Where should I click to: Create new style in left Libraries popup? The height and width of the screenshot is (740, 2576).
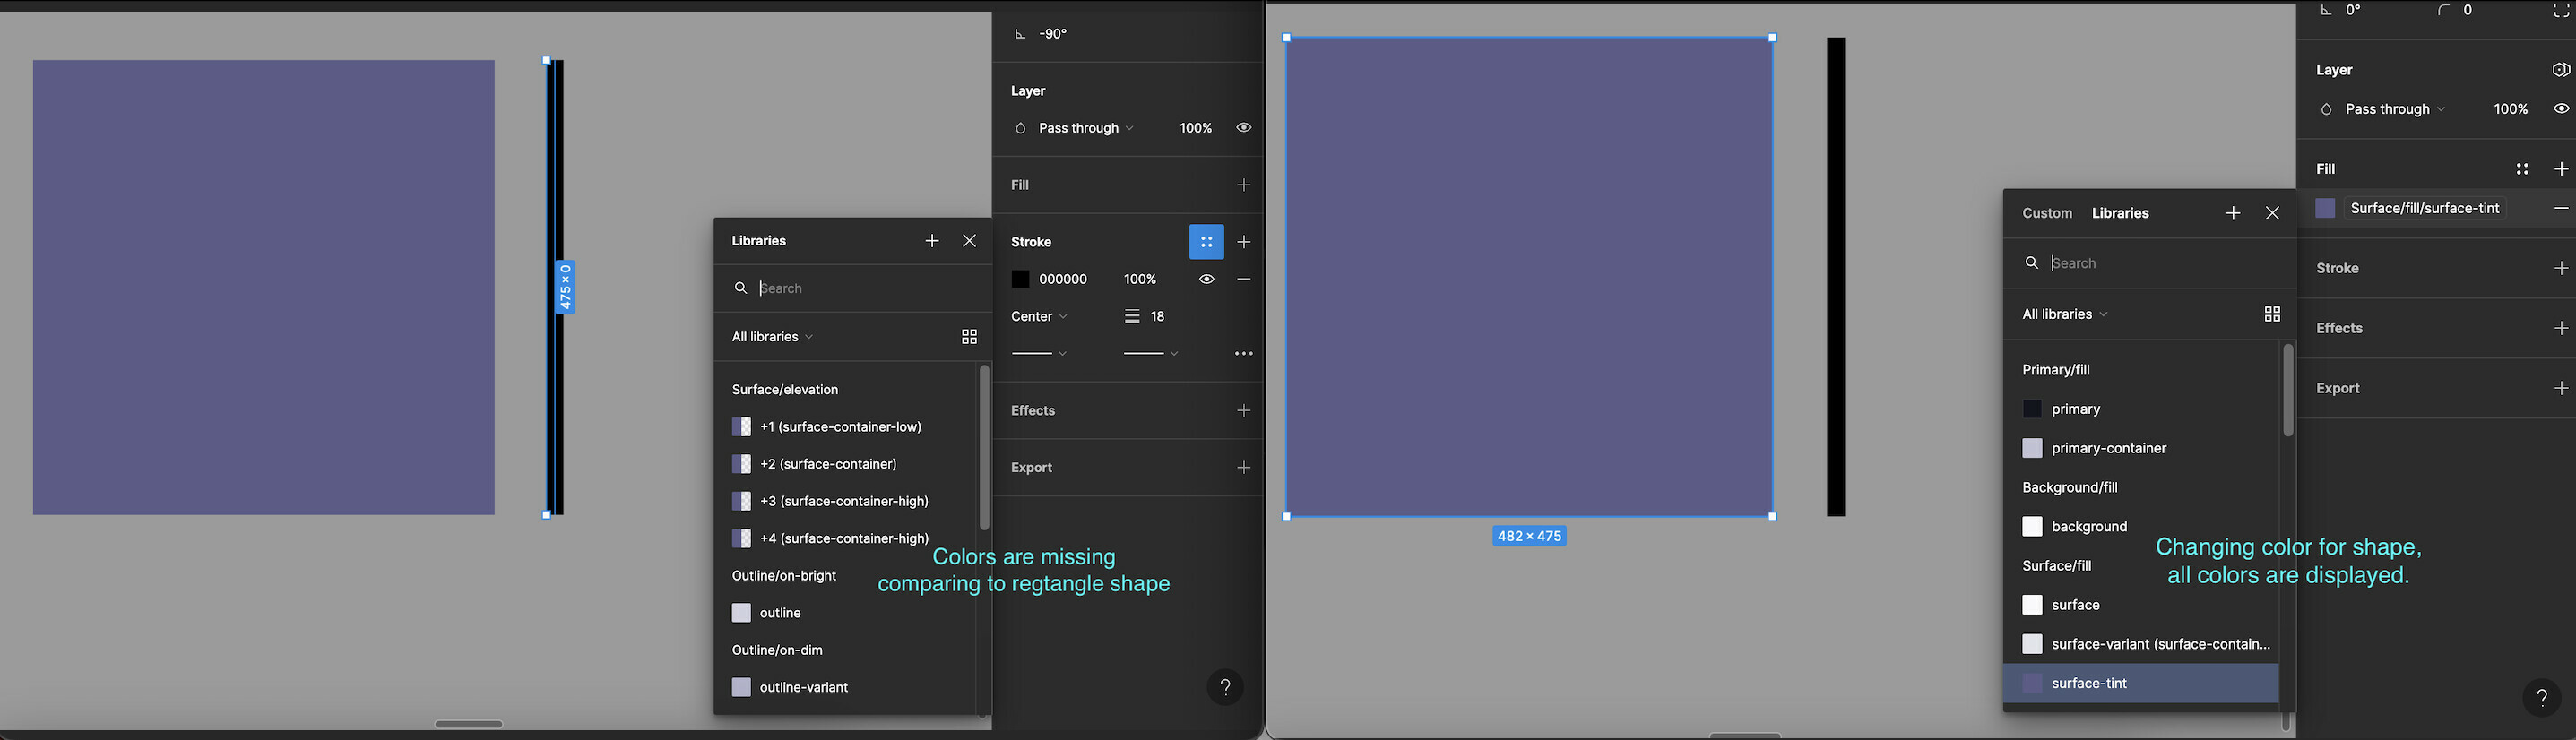(931, 241)
